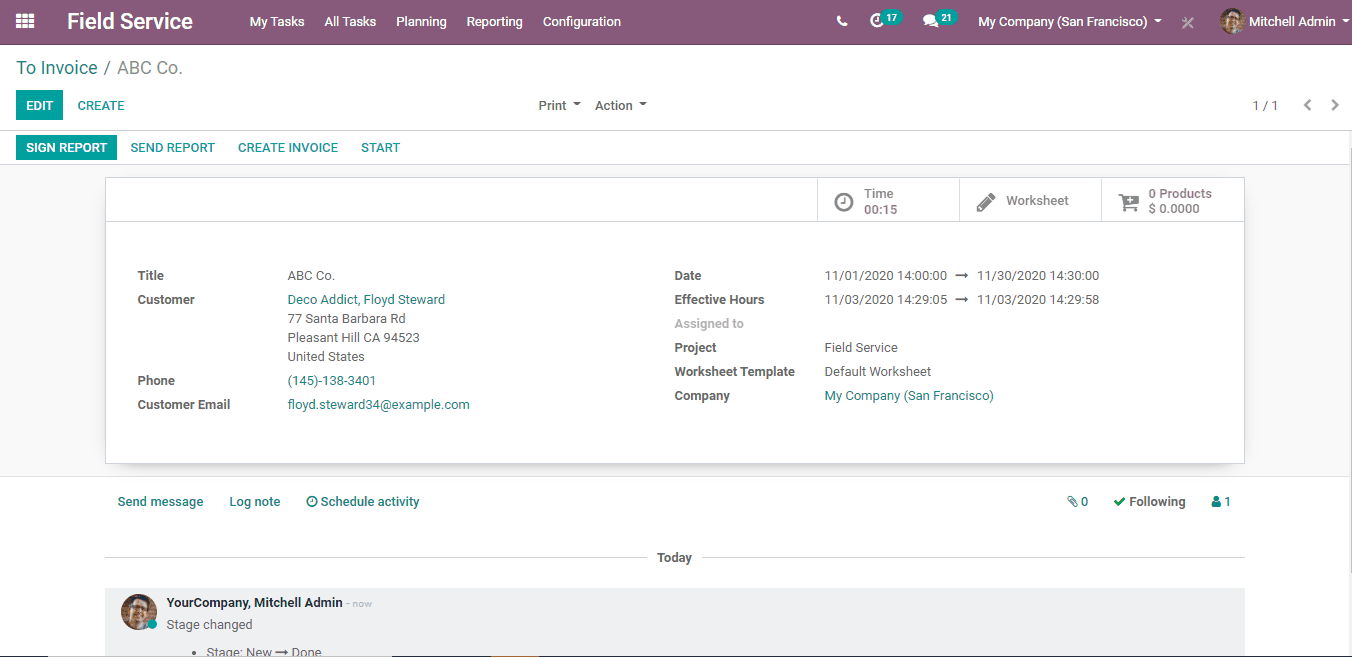Image resolution: width=1352 pixels, height=657 pixels.
Task: Open the floyd.steward34@example.com email link
Action: click(378, 405)
